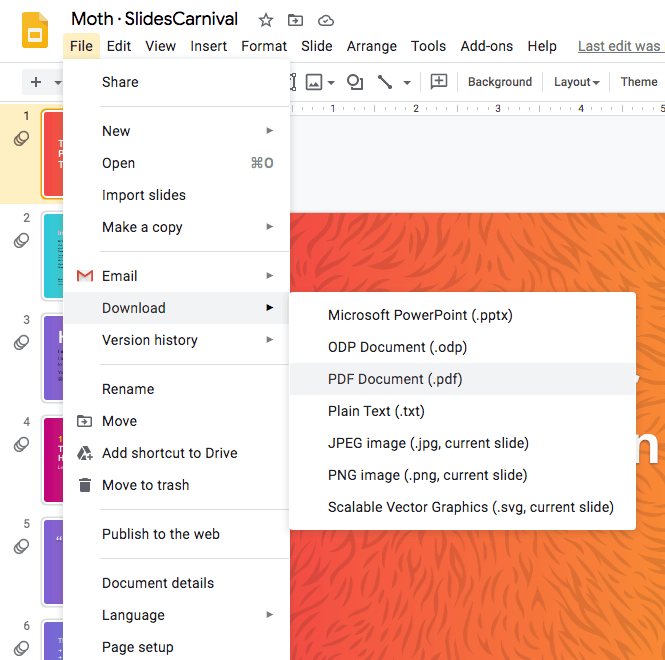The width and height of the screenshot is (665, 660).
Task: Click the Theme button
Action: (x=638, y=82)
